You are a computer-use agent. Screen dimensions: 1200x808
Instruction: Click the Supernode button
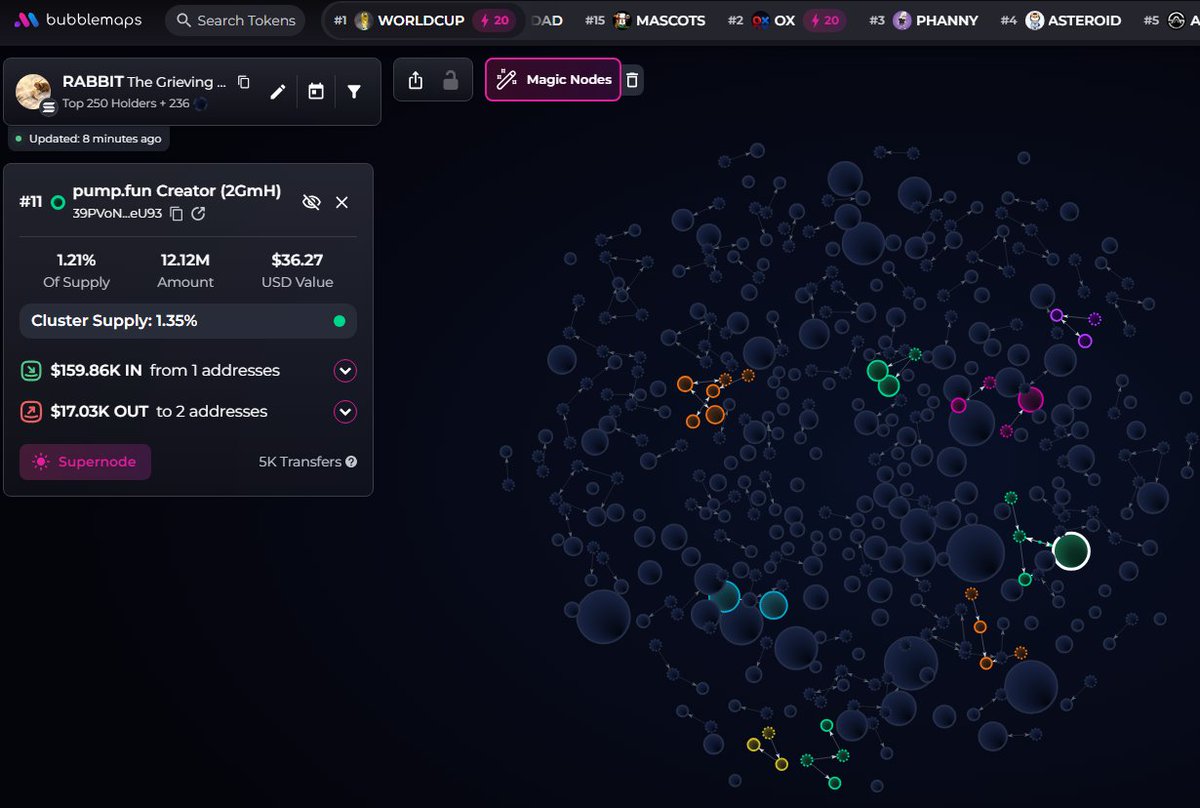(x=85, y=462)
